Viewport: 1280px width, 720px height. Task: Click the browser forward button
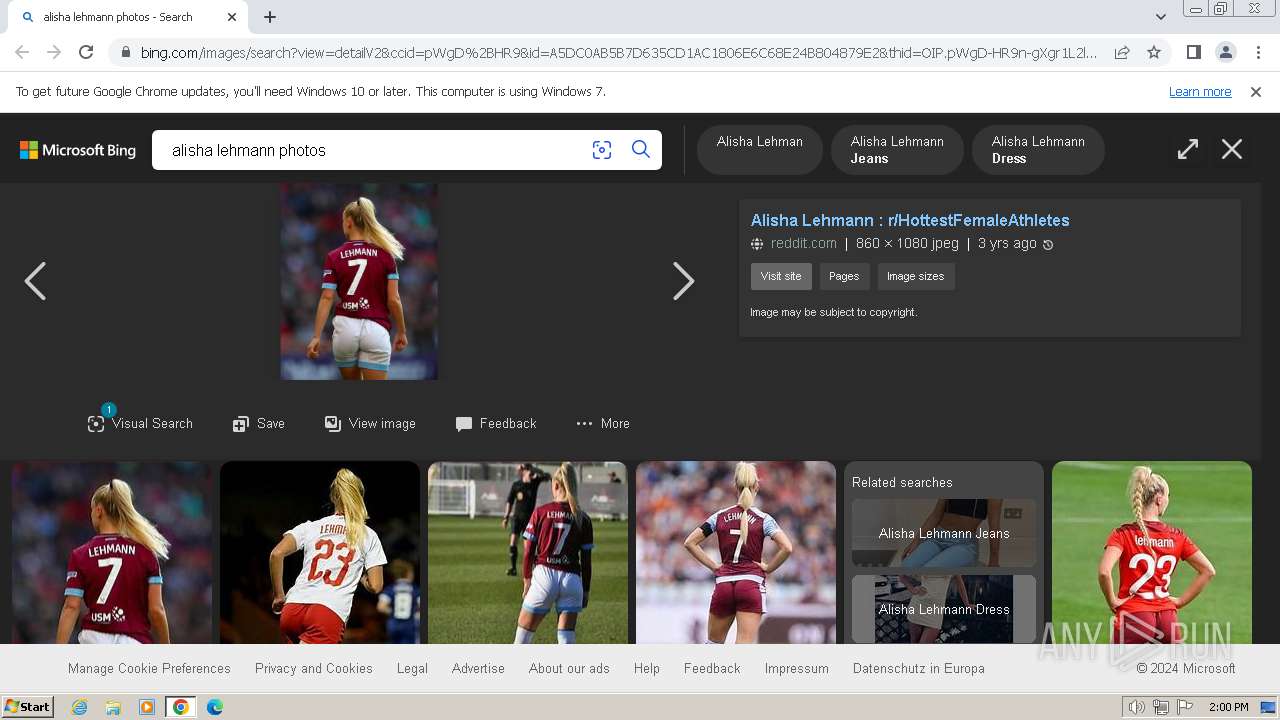click(x=54, y=52)
